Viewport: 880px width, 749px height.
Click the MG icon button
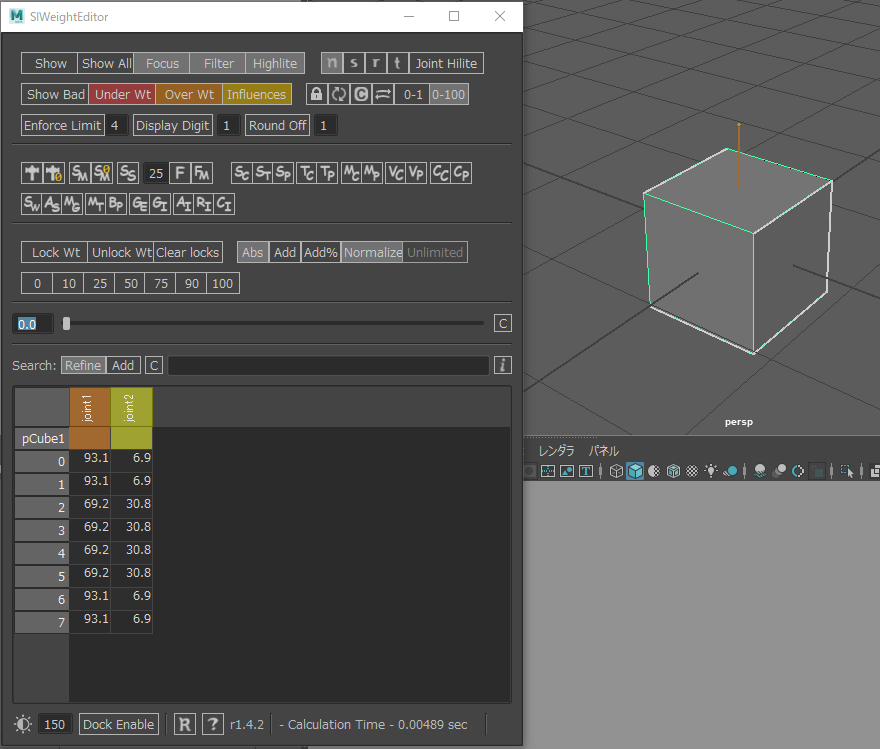tap(72, 204)
